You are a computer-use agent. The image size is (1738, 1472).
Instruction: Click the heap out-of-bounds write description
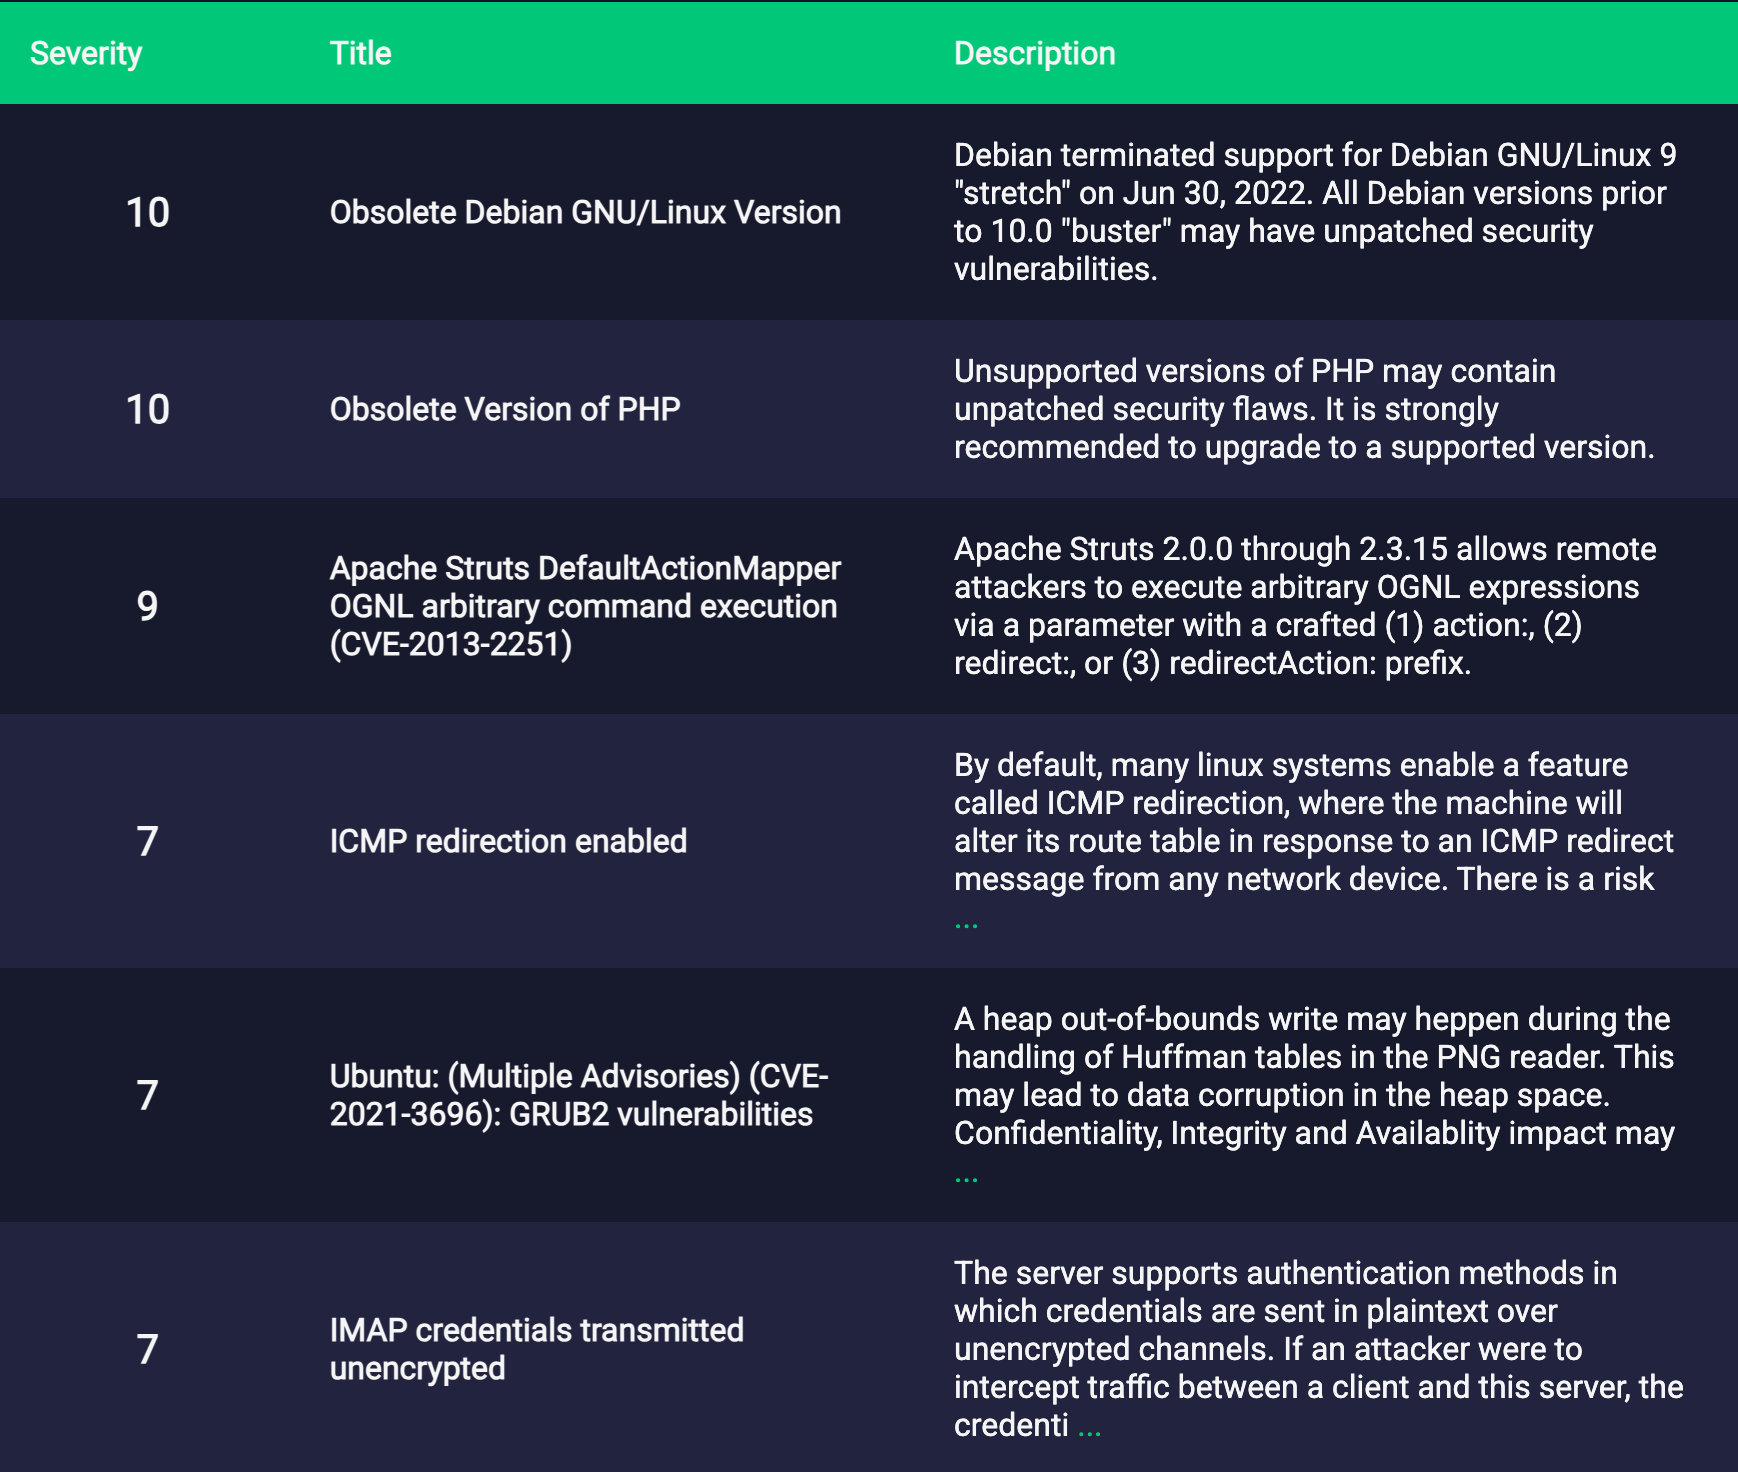(1314, 1076)
